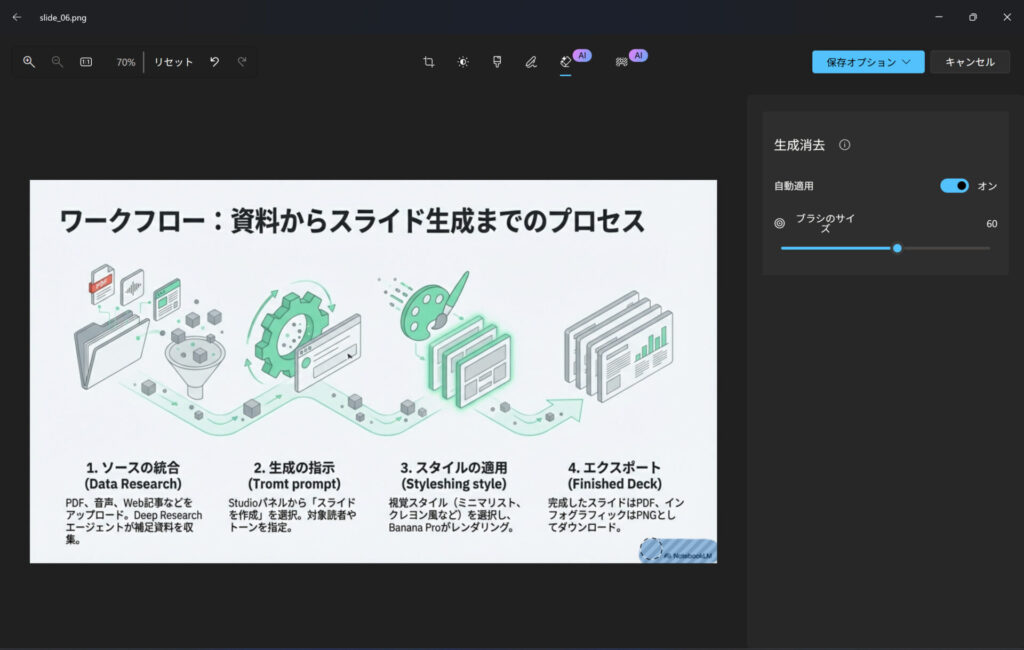1024x650 pixels.
Task: Select the Filter tool
Action: pyautogui.click(x=497, y=61)
